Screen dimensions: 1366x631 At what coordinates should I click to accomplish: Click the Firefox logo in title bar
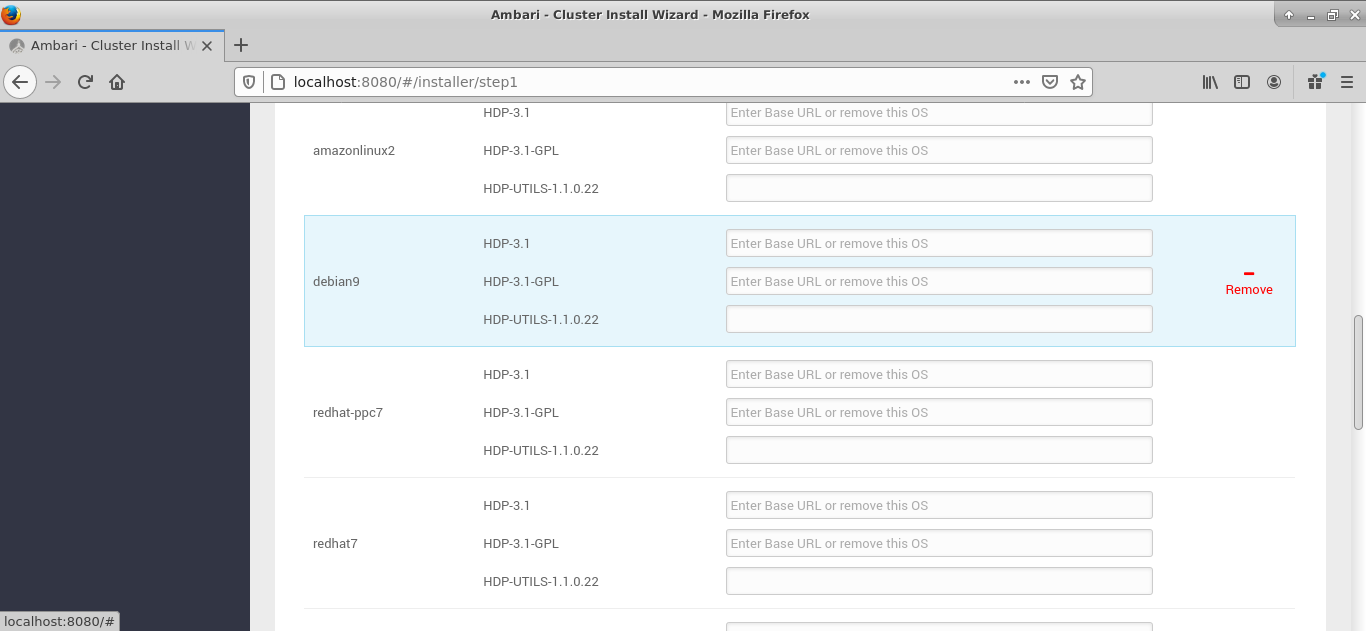pos(11,14)
